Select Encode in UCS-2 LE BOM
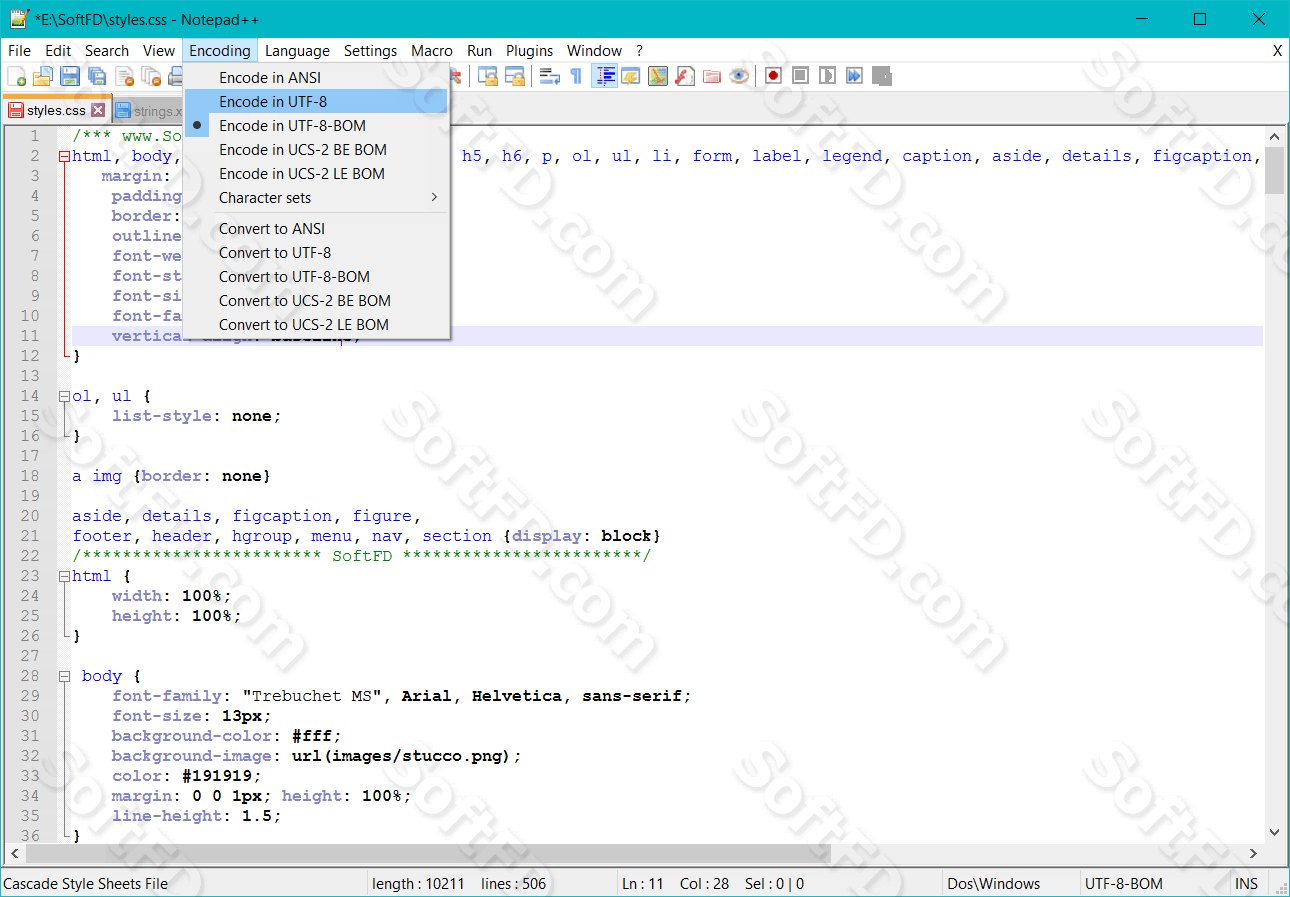This screenshot has height=897, width=1290. pyautogui.click(x=317, y=173)
